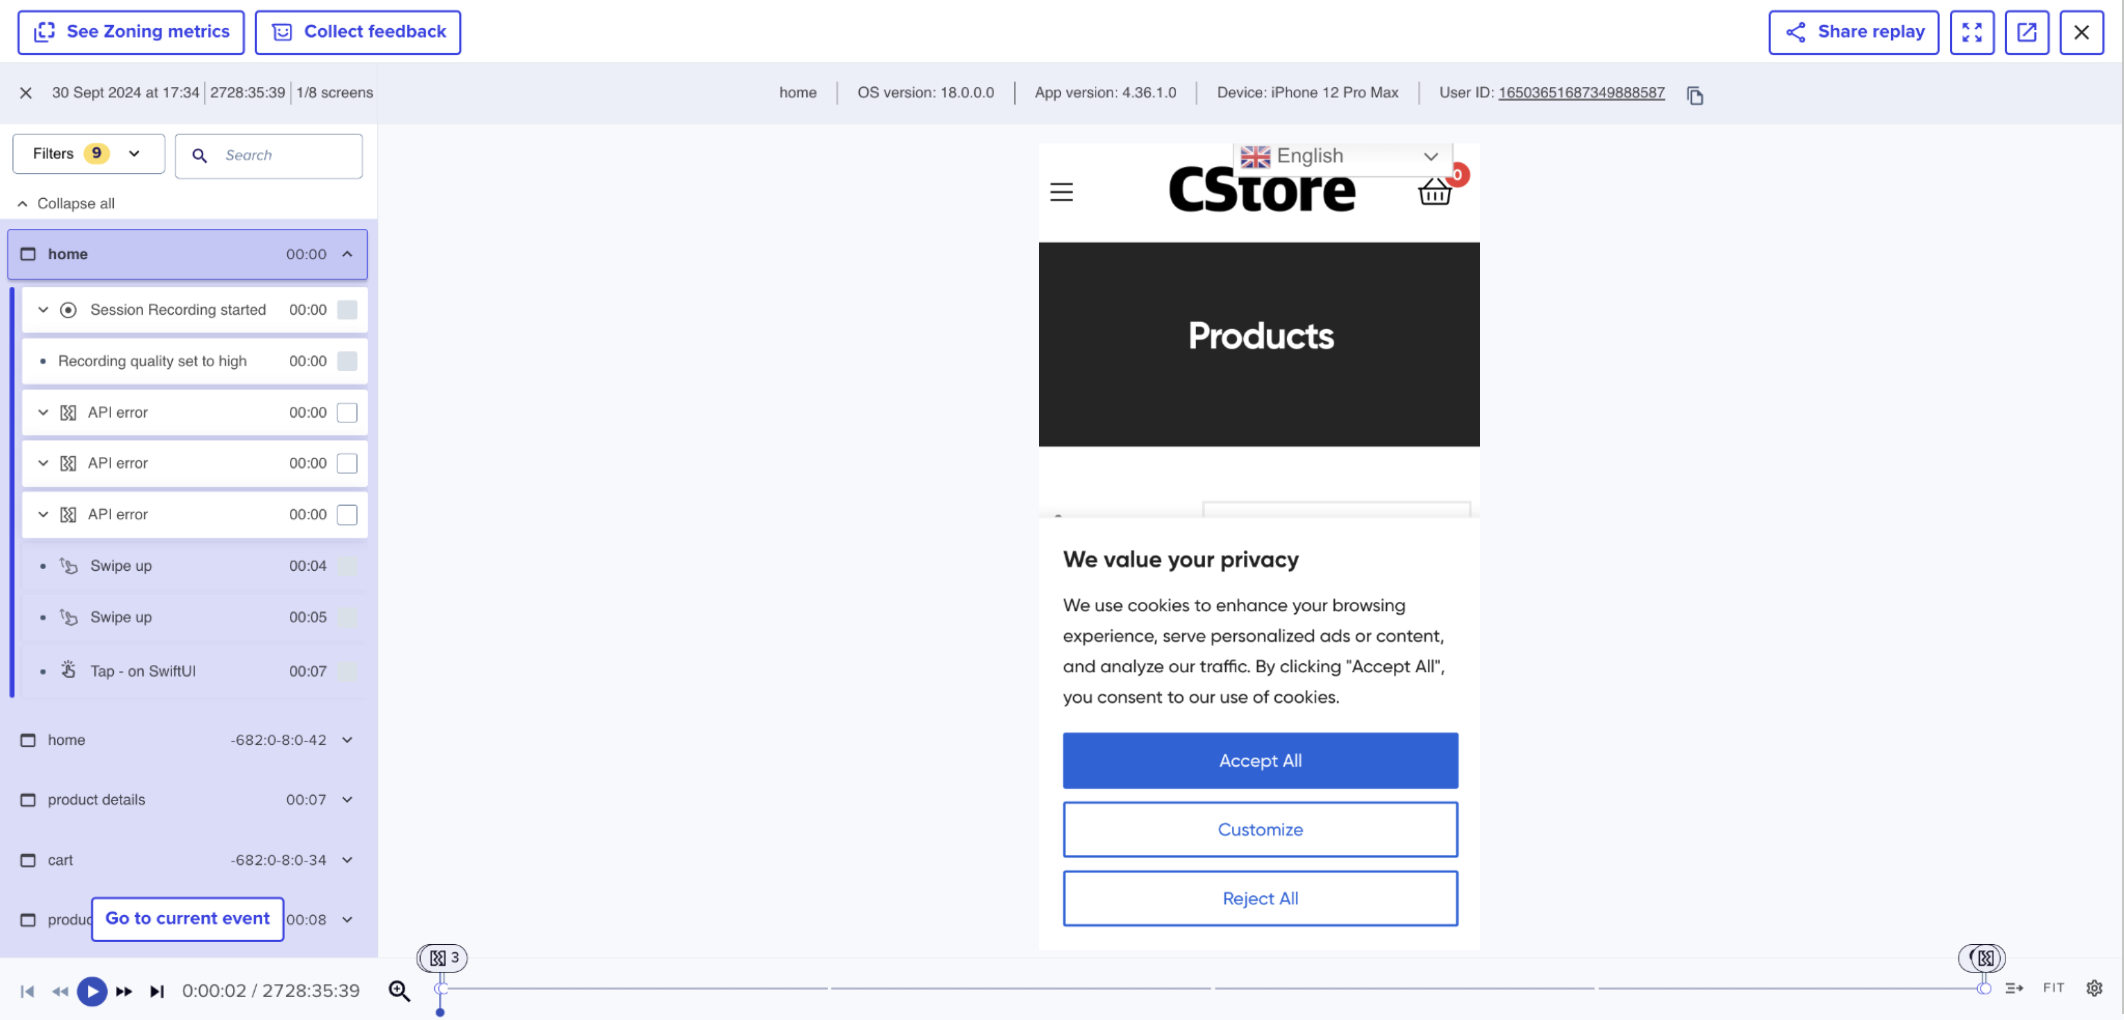Click Accept All cookies
This screenshot has height=1020, width=2124.
(x=1260, y=761)
